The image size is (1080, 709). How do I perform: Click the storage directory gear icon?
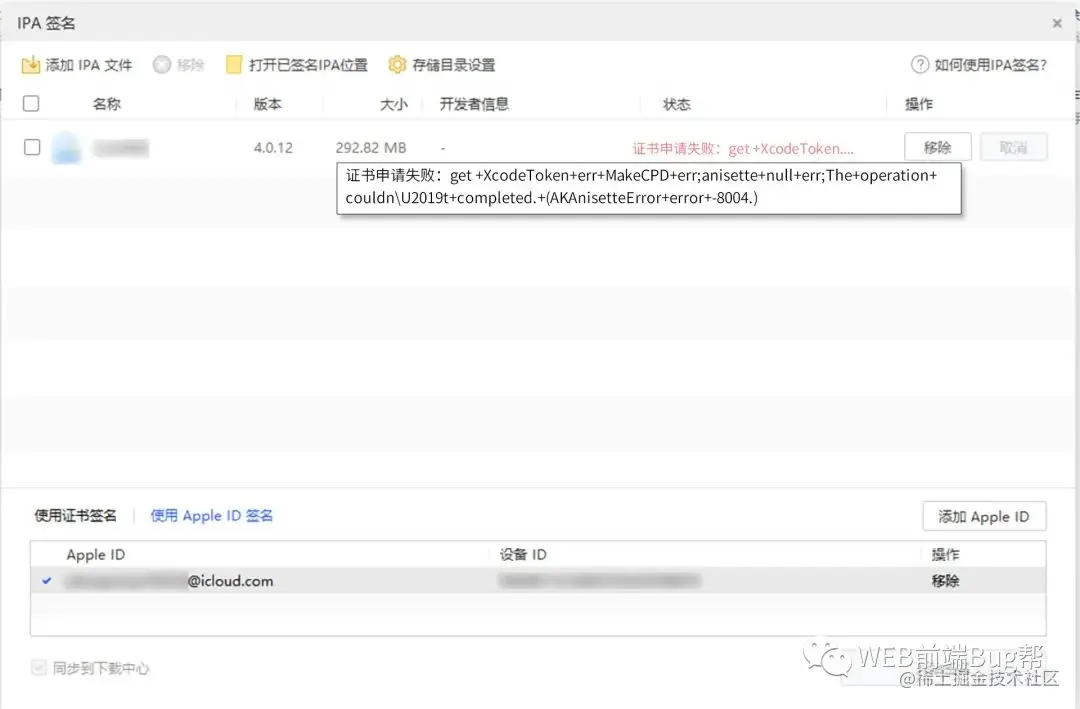[x=397, y=65]
